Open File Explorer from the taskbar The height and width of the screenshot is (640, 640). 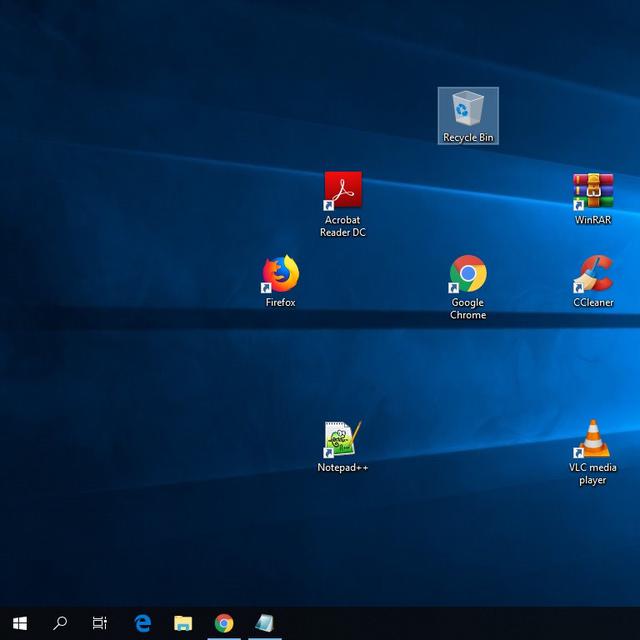[x=183, y=623]
